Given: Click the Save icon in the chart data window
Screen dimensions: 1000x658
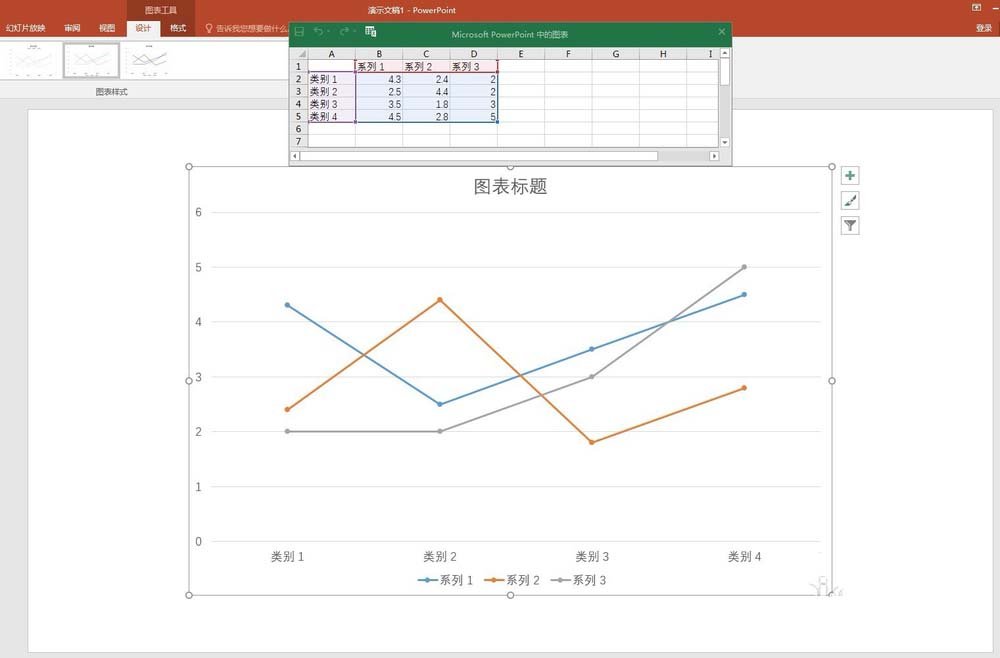Looking at the screenshot, I should click(299, 31).
